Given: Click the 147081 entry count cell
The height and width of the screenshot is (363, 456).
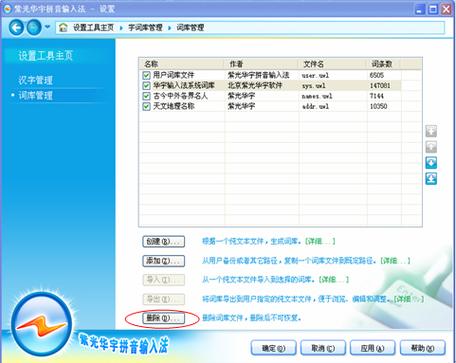Looking at the screenshot, I should pos(380,86).
